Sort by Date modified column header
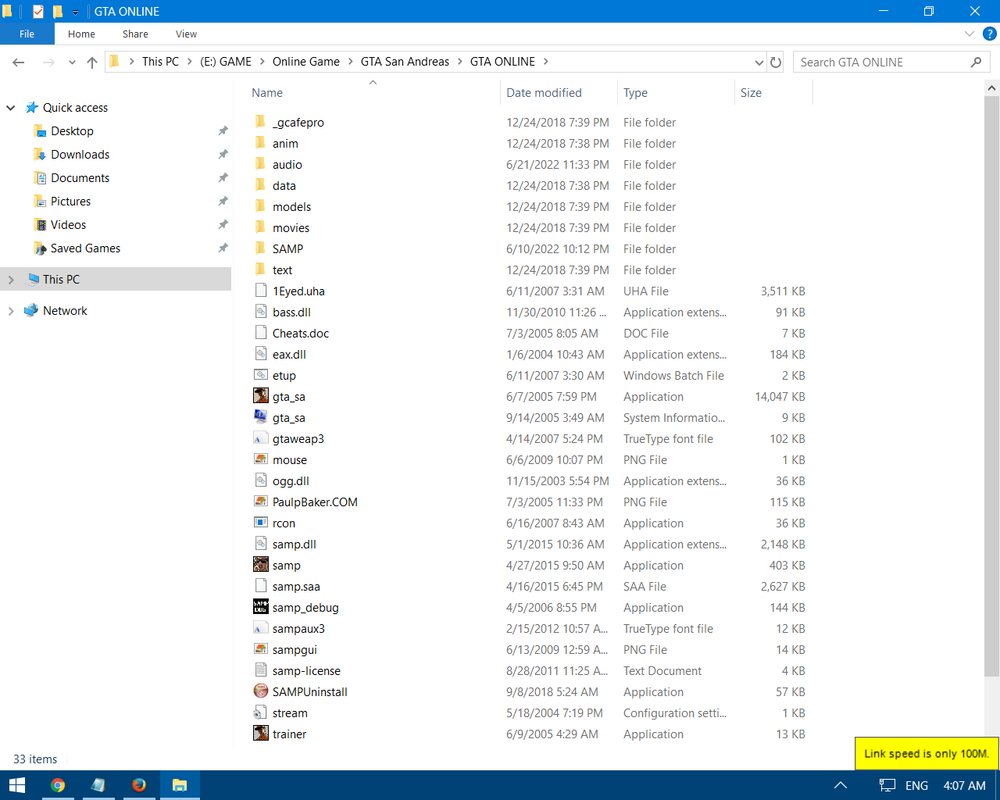The height and width of the screenshot is (800, 1000). coord(559,93)
